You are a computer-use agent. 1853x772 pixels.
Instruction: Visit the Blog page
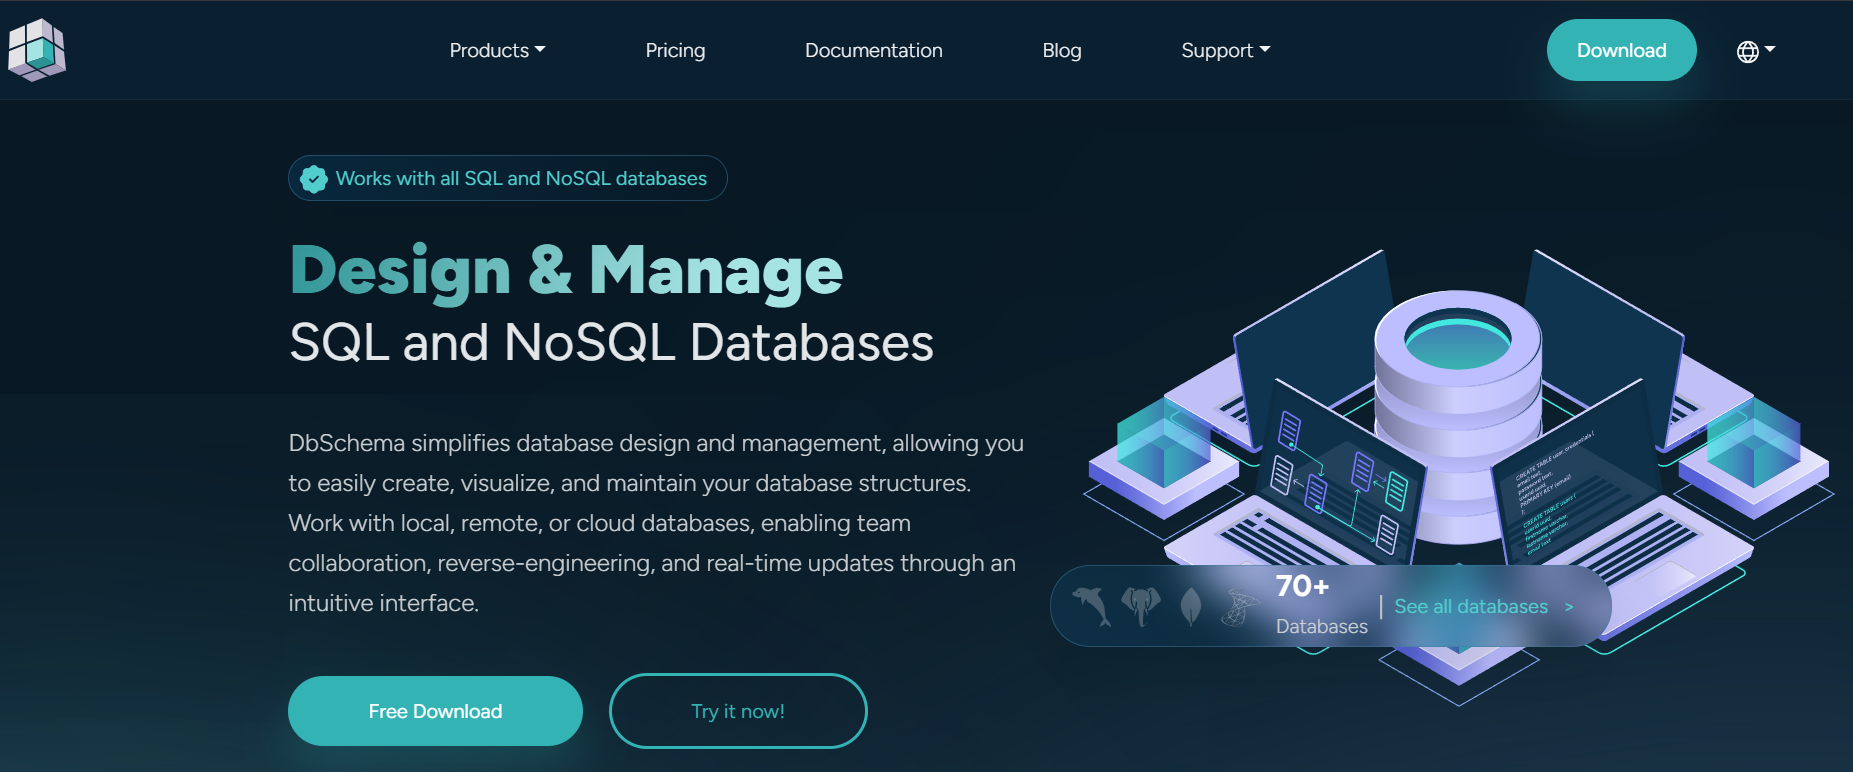click(1061, 50)
